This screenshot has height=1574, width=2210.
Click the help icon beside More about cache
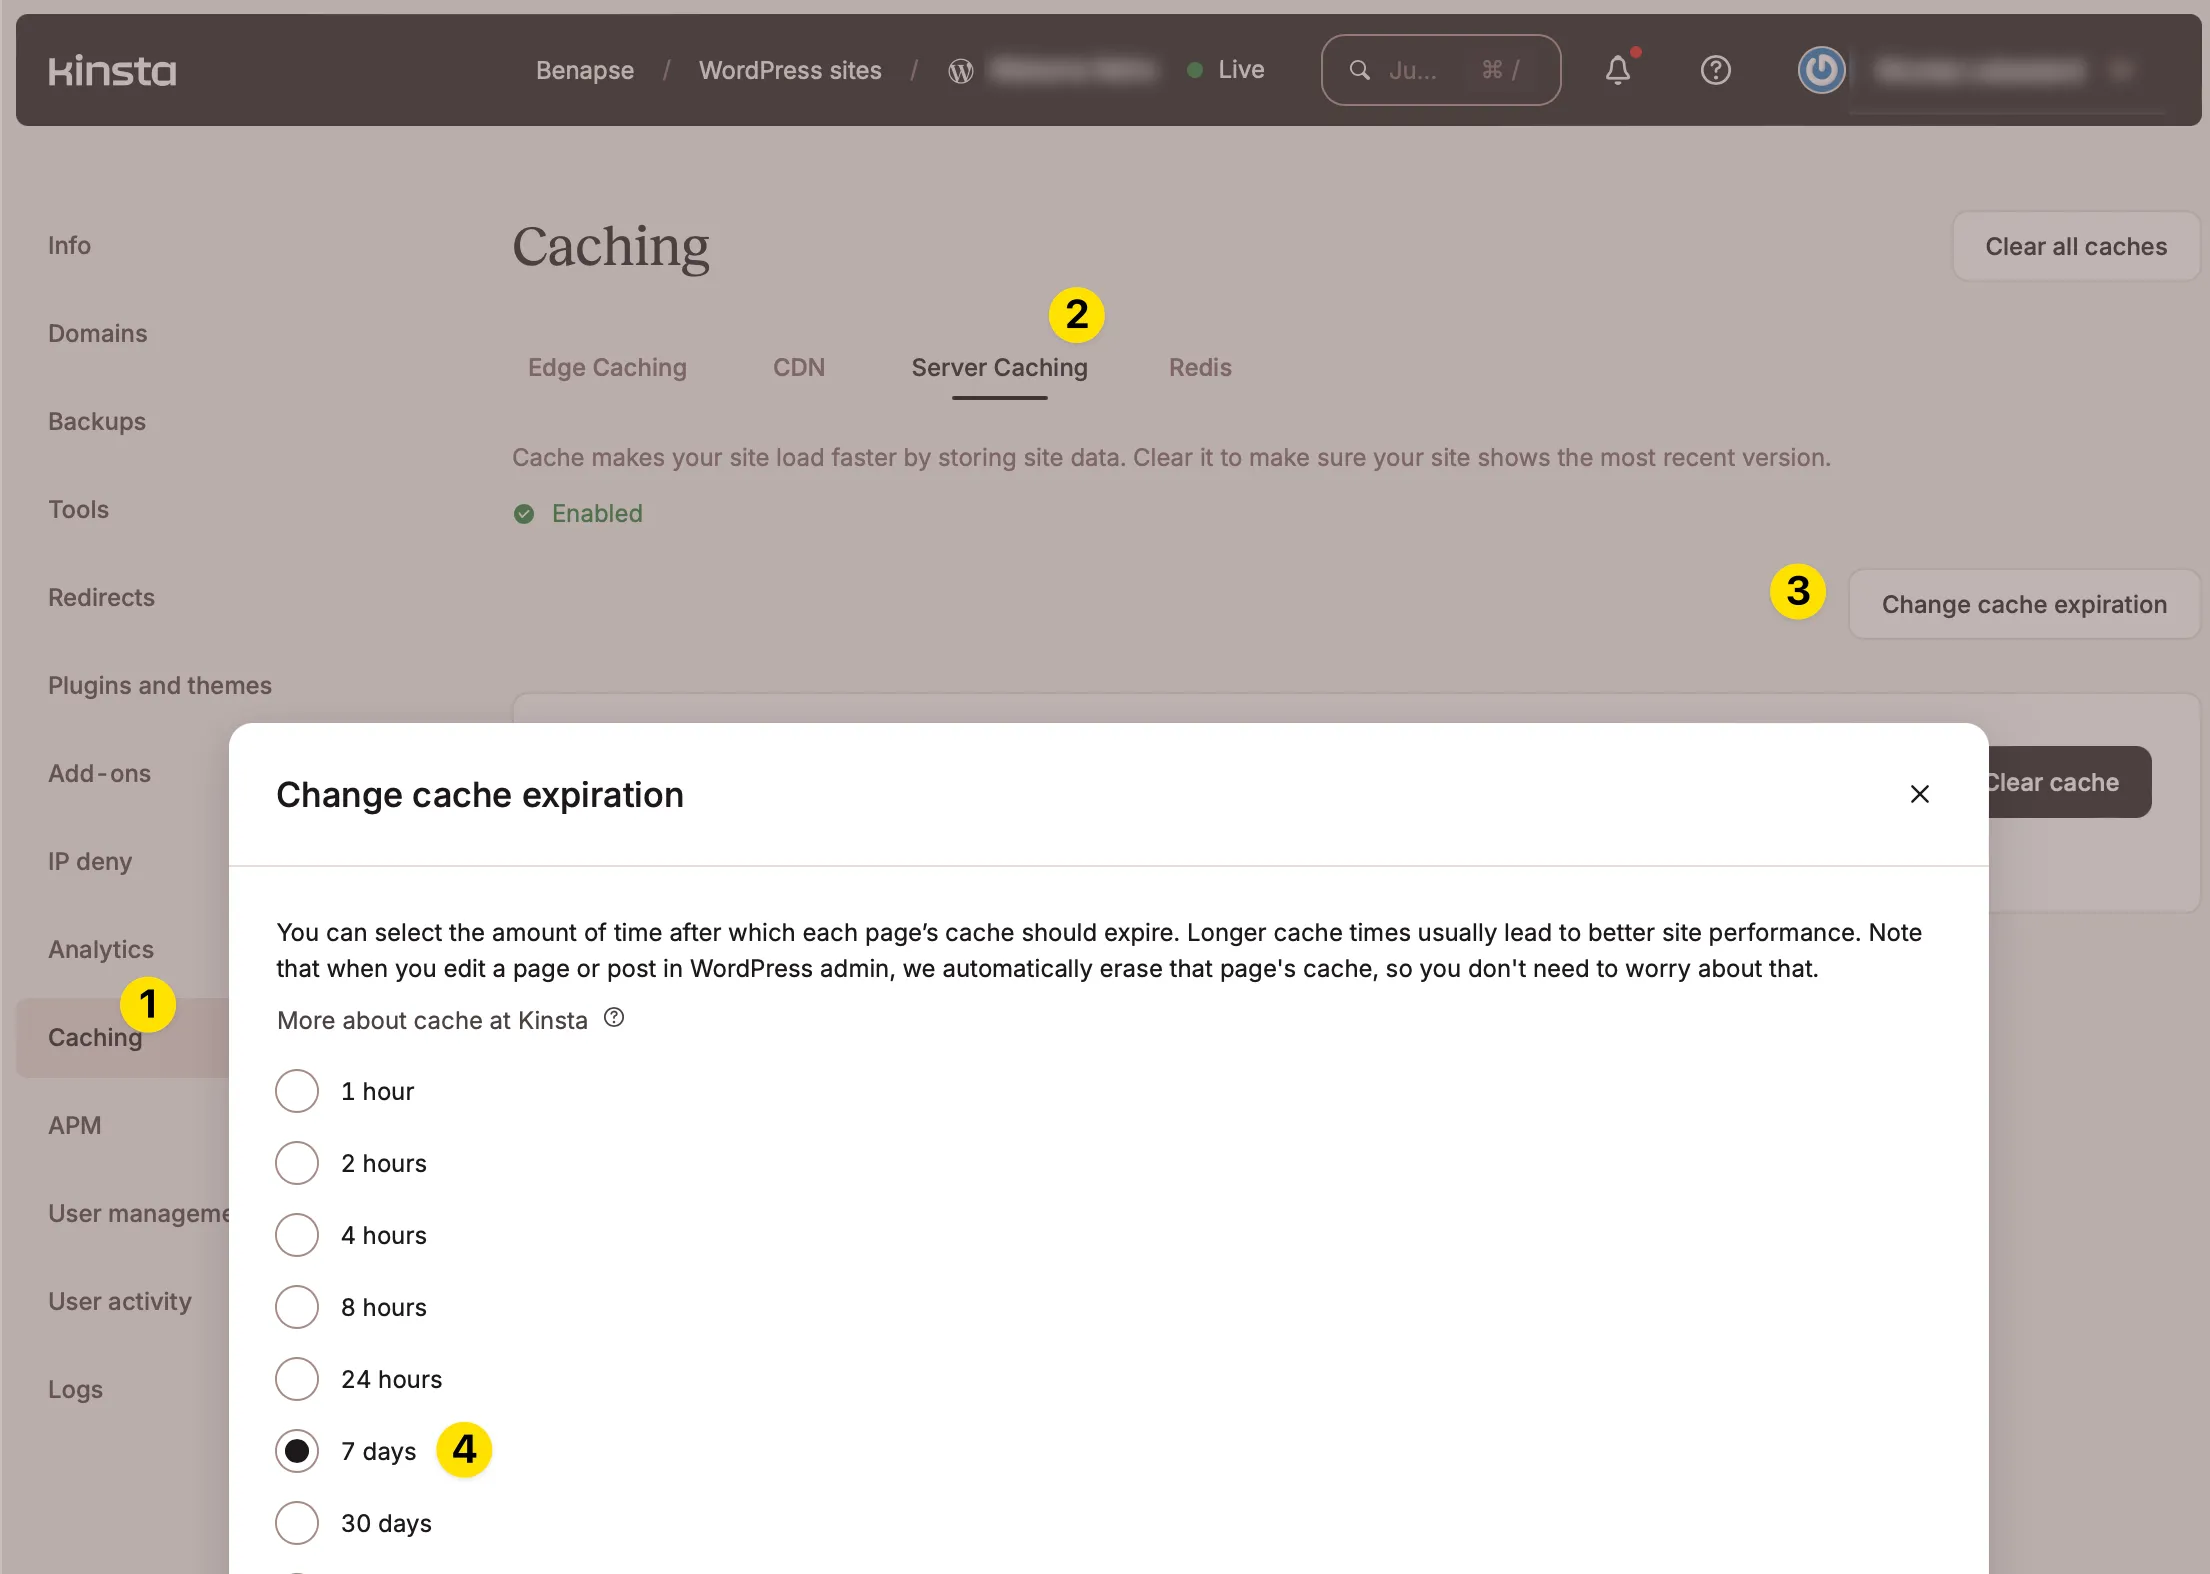[x=614, y=1018]
